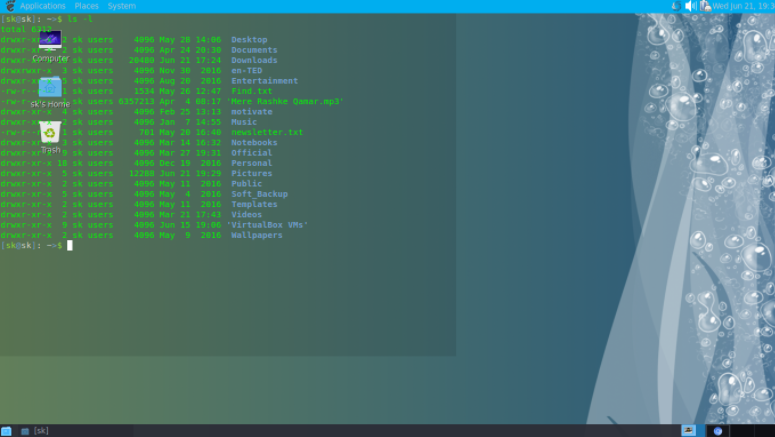
Task: Open the Places menu
Action: [x=86, y=6]
